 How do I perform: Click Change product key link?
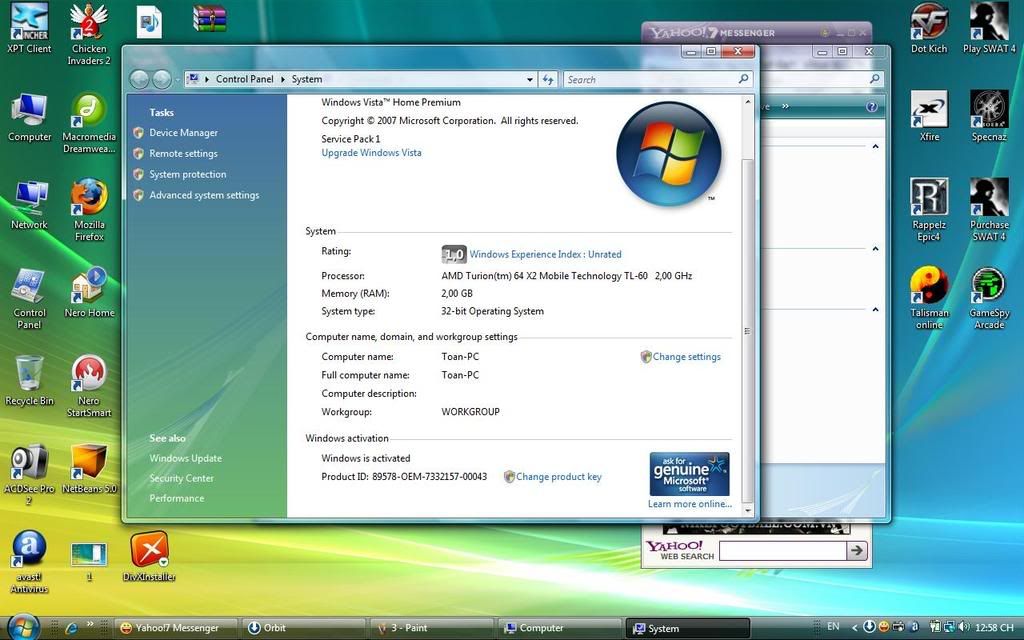tap(558, 477)
